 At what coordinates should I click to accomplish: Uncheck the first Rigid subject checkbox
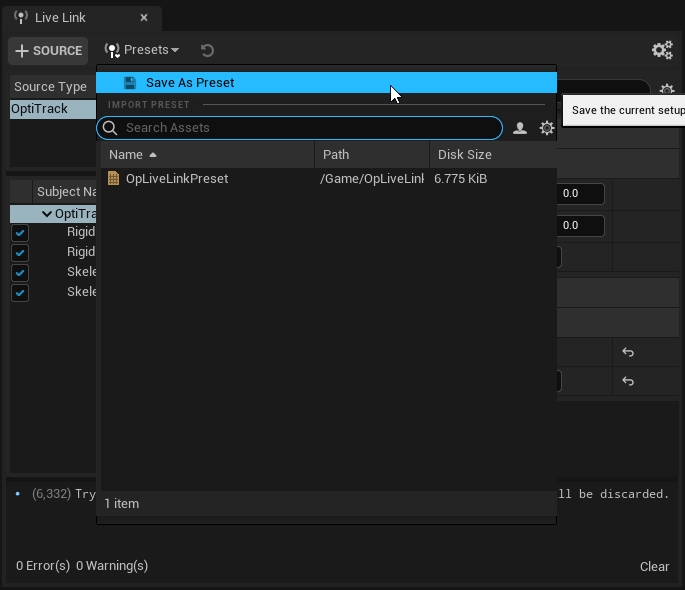(20, 232)
